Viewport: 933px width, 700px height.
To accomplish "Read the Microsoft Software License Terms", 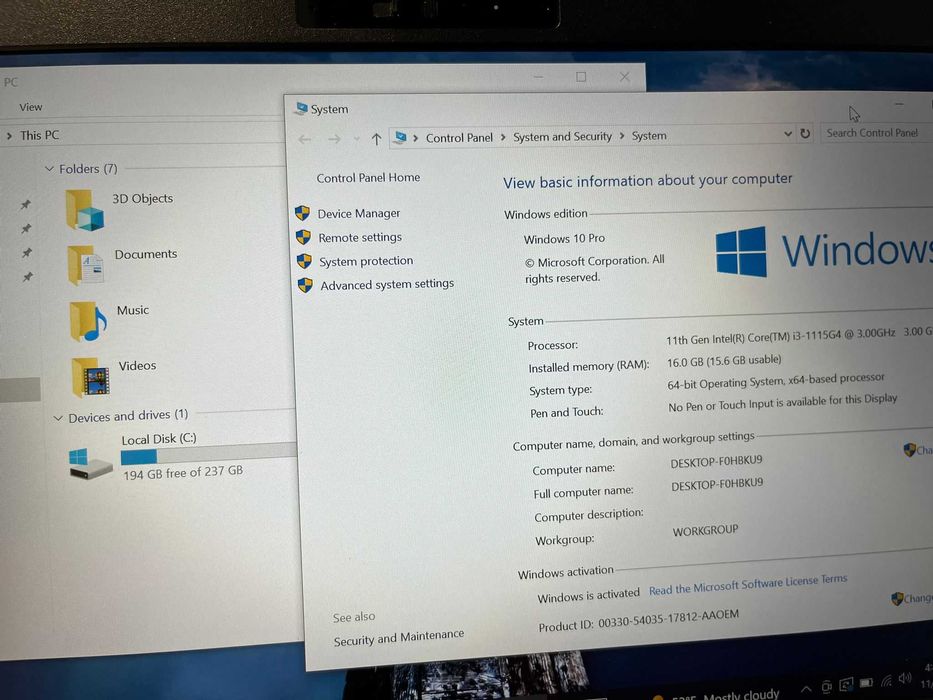I will (748, 585).
